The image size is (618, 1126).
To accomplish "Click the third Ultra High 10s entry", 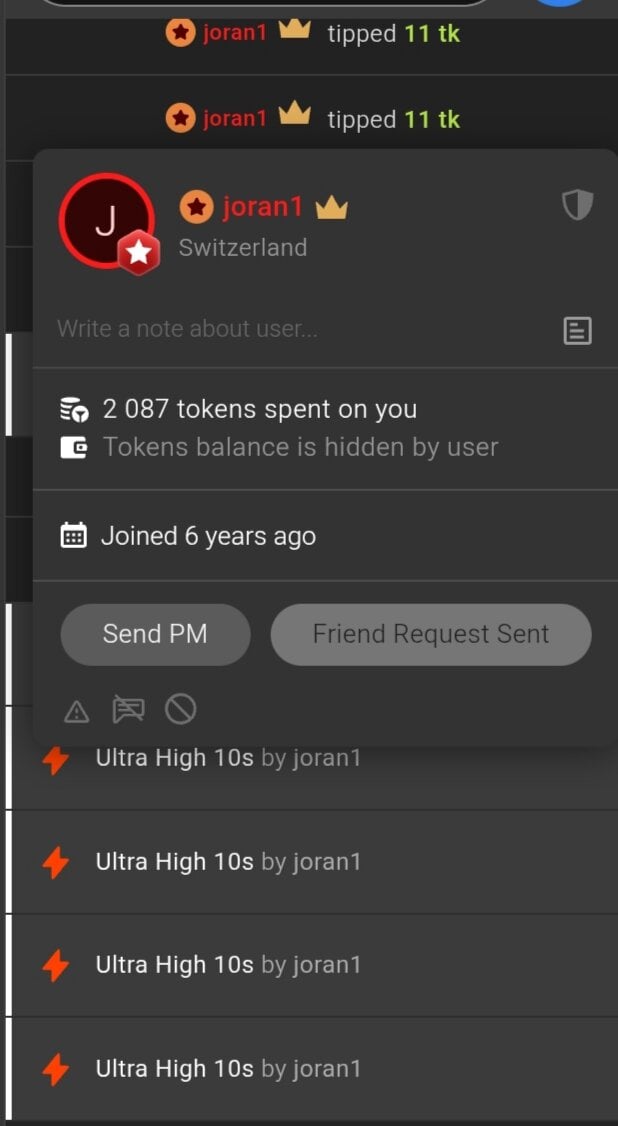I will tap(227, 965).
